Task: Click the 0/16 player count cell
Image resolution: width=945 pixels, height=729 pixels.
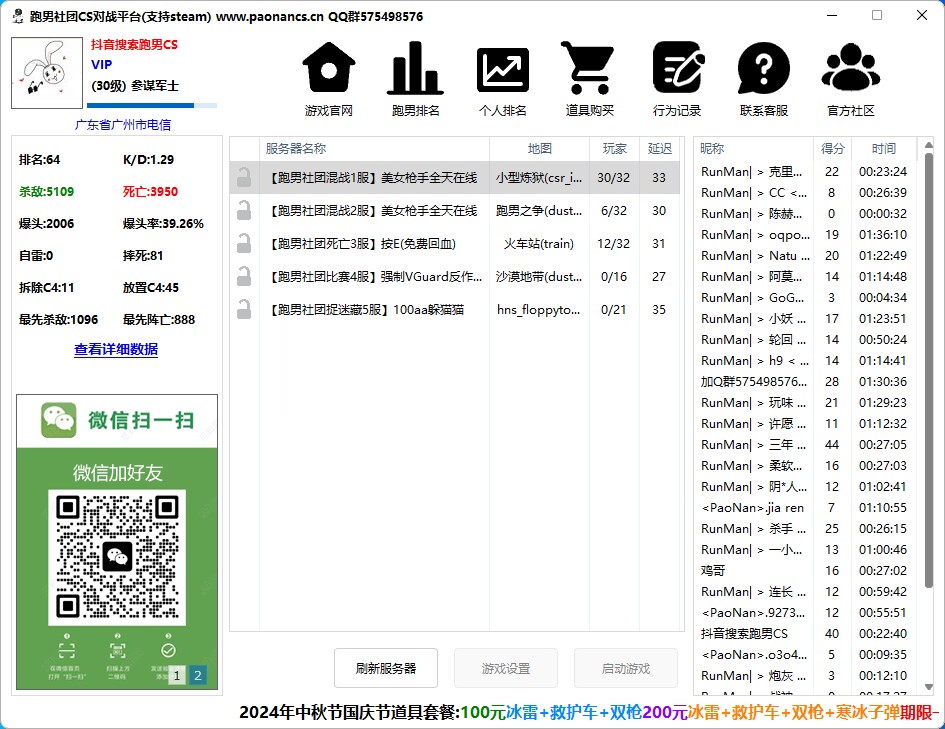Action: [614, 277]
